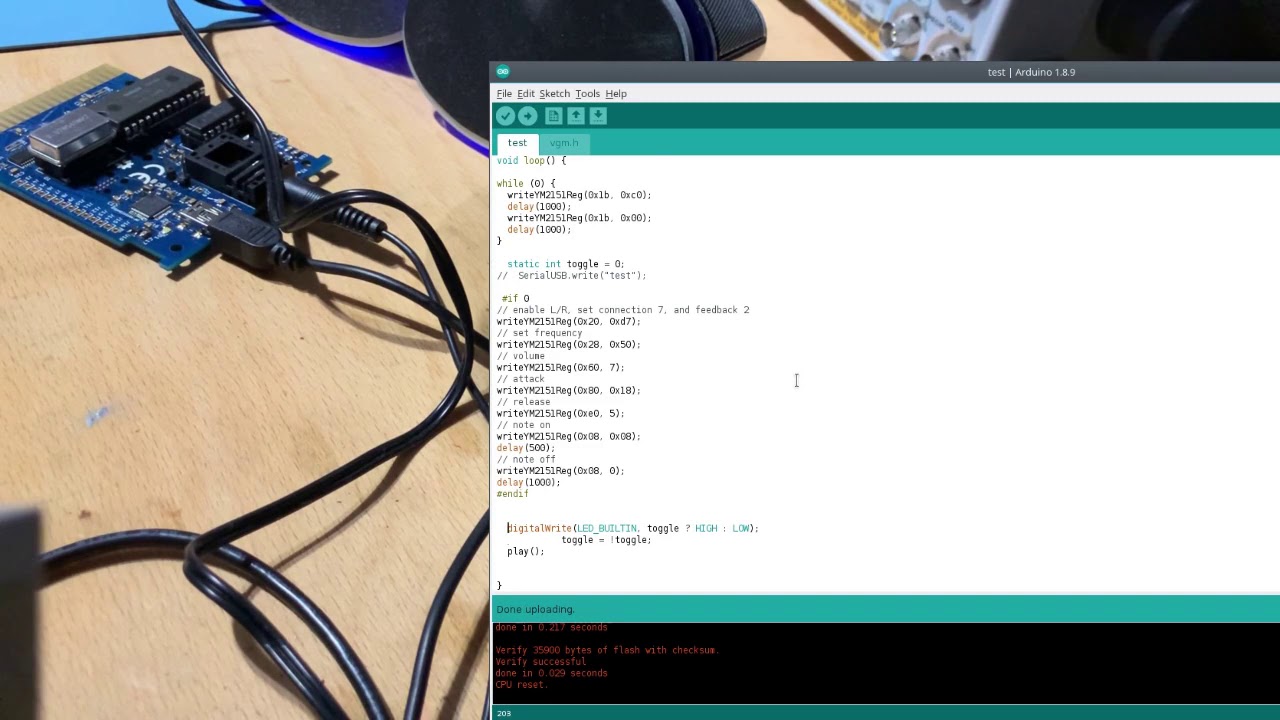Click the '#if 0' directive line

[516, 298]
